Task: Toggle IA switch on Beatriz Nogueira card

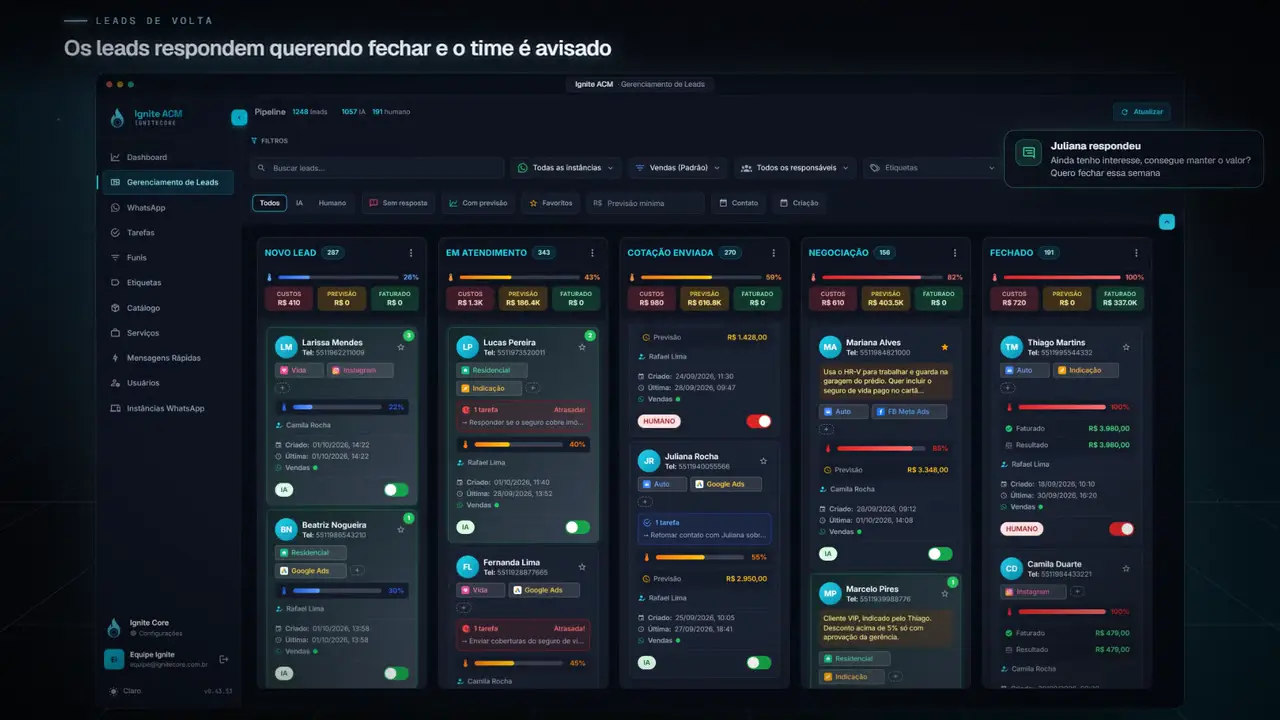Action: click(397, 674)
